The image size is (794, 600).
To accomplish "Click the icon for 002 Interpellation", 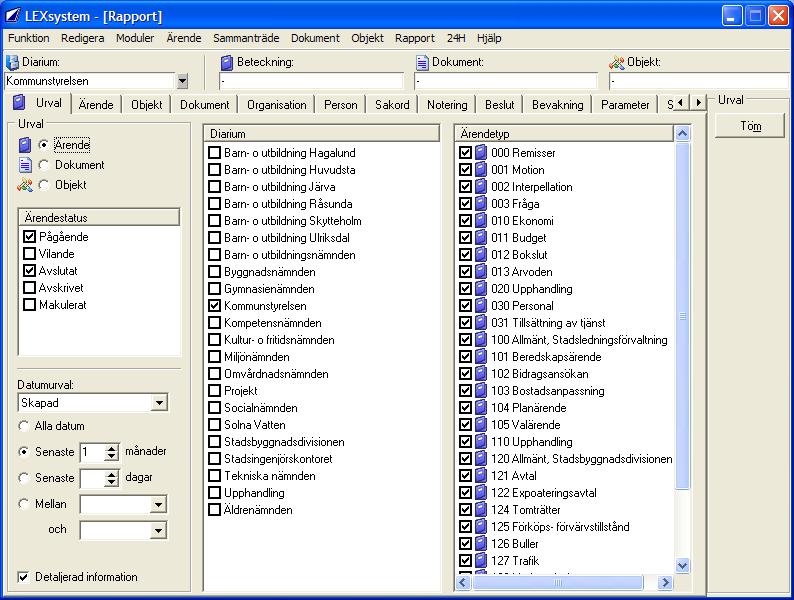I will click(481, 187).
